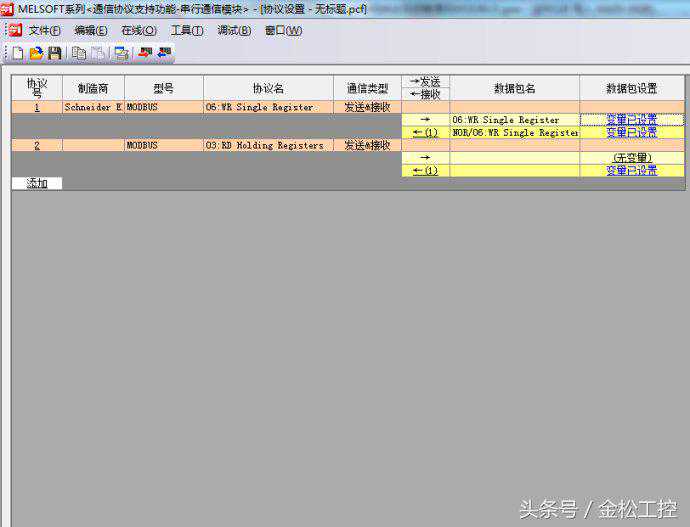The width and height of the screenshot is (690, 527).
Task: Open the 工具(T) menu
Action: pyautogui.click(x=187, y=30)
